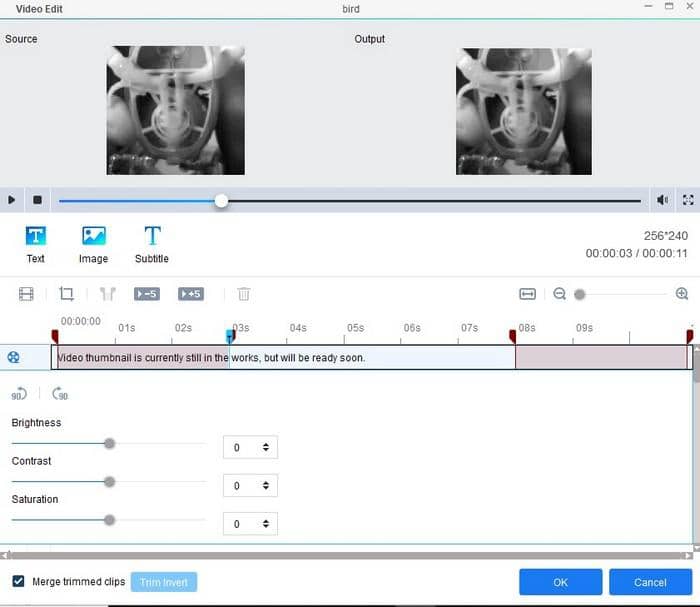
Task: Click the Contrast value field
Action: click(x=250, y=486)
